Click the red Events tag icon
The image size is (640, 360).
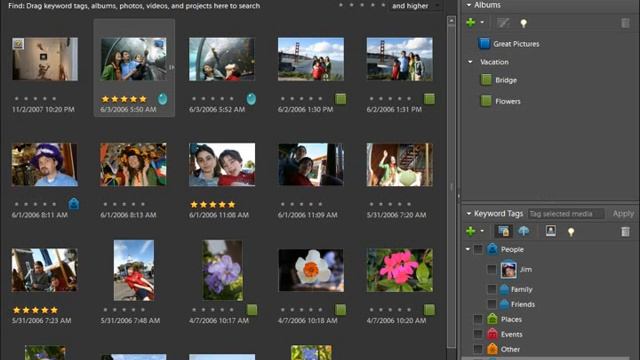(492, 334)
